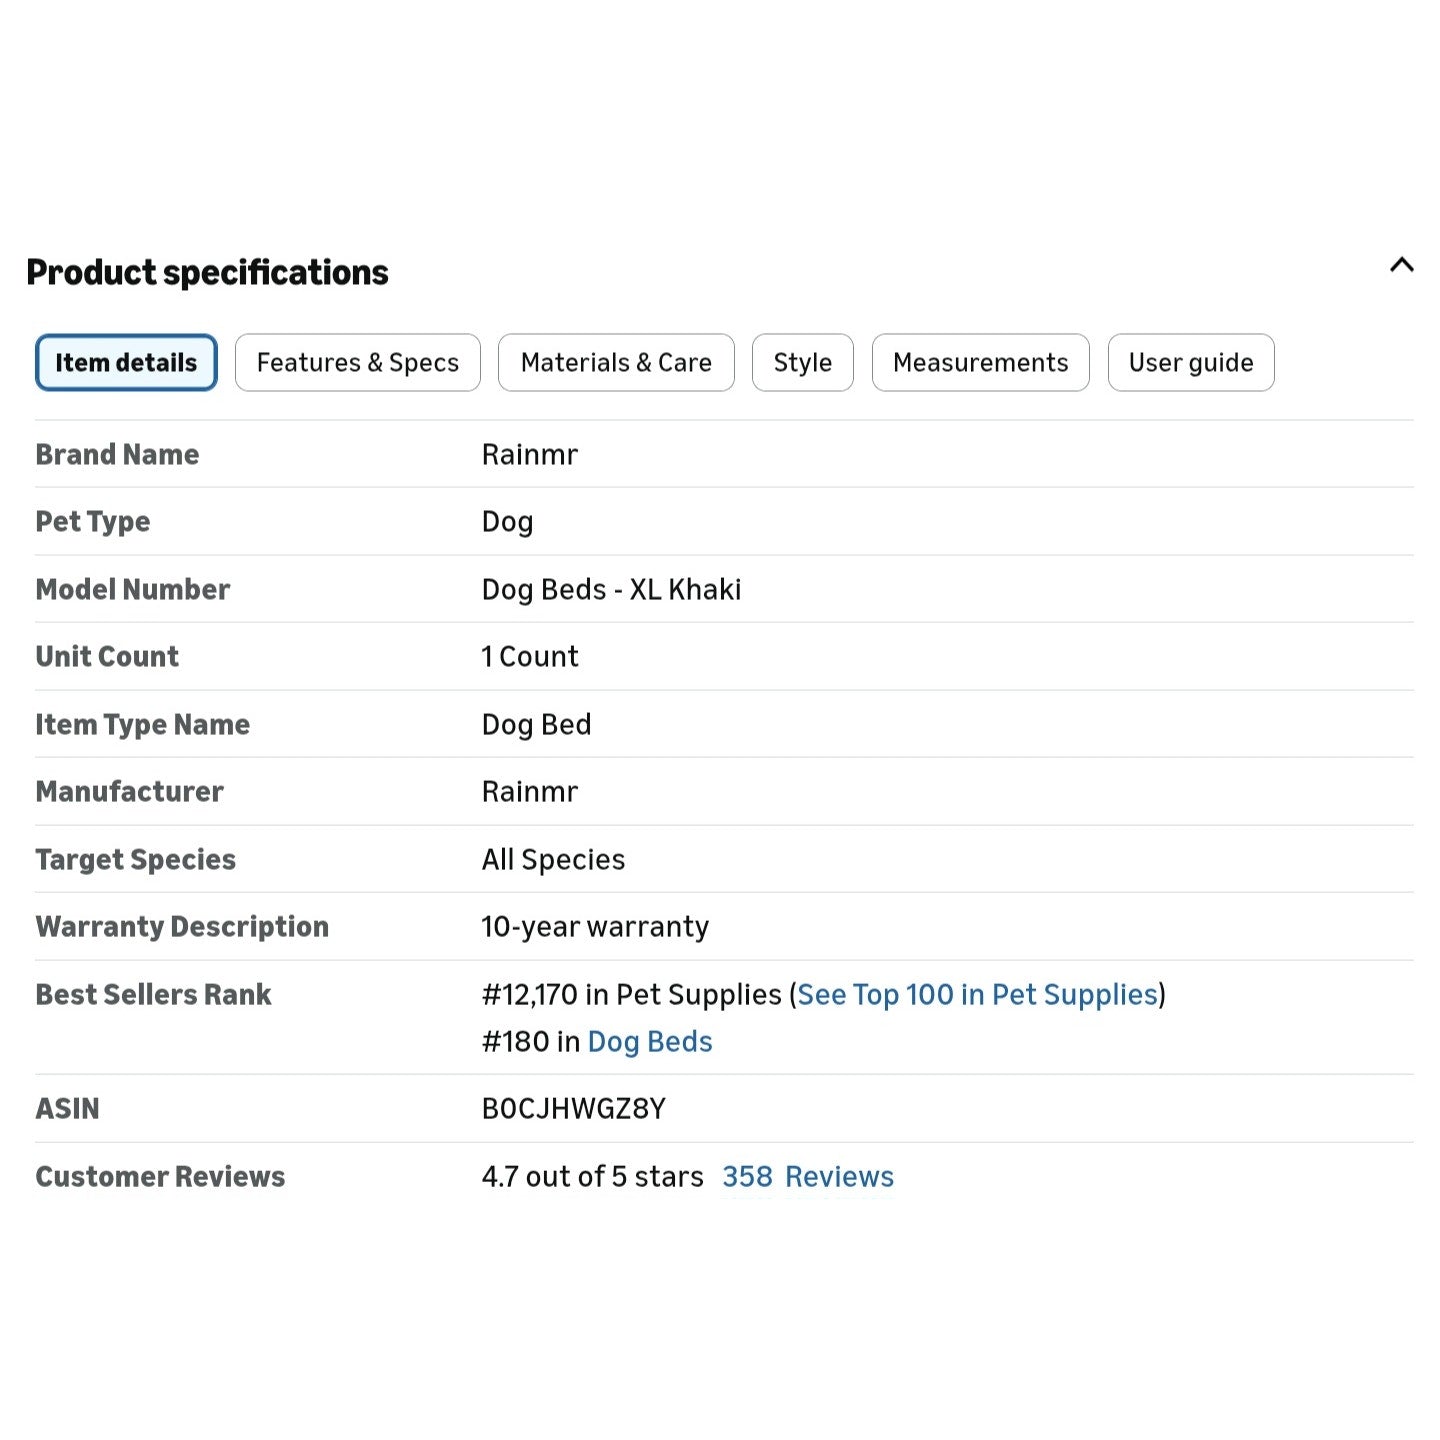Open the Materials & Care tab

coord(616,362)
